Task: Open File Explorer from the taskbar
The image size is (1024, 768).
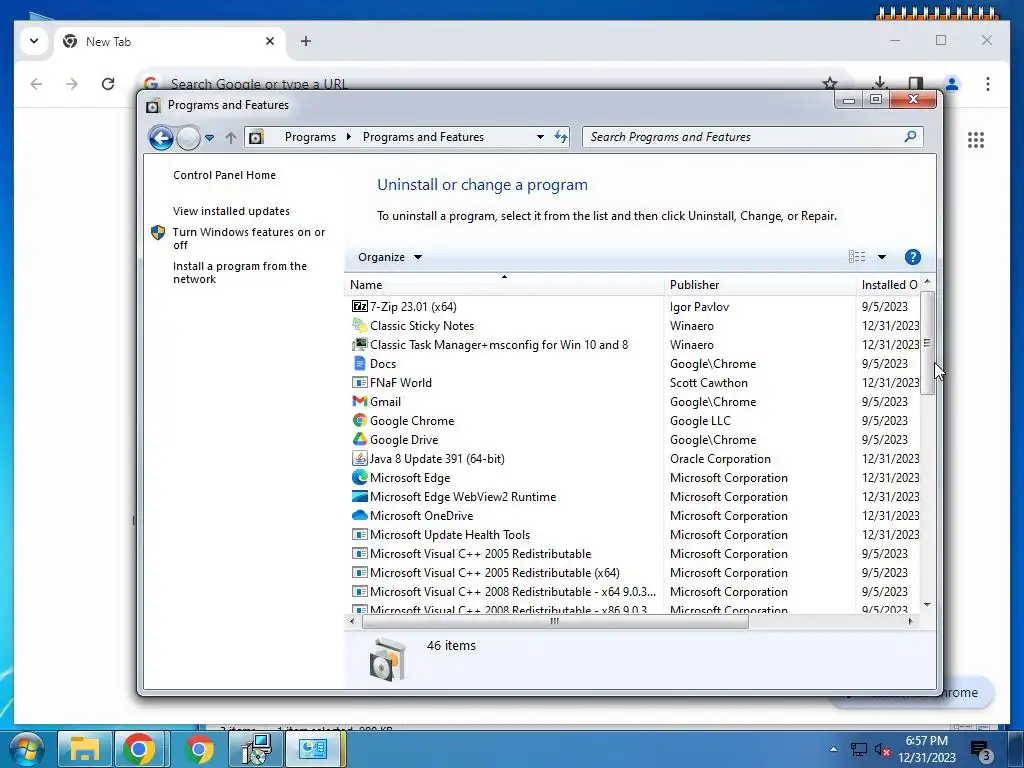Action: click(x=85, y=749)
